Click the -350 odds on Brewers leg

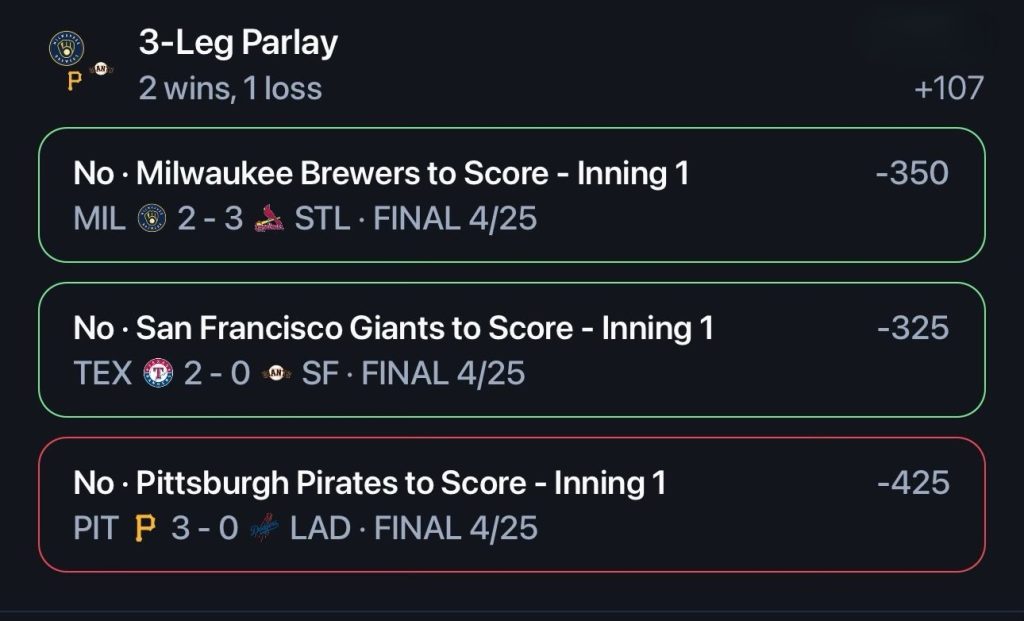[x=912, y=173]
